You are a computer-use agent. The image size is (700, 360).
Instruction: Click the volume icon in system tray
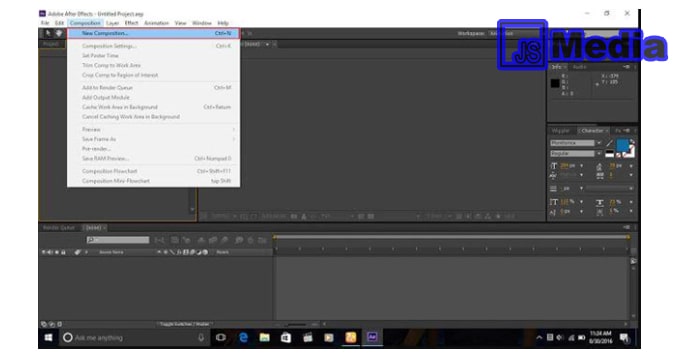[x=560, y=338]
